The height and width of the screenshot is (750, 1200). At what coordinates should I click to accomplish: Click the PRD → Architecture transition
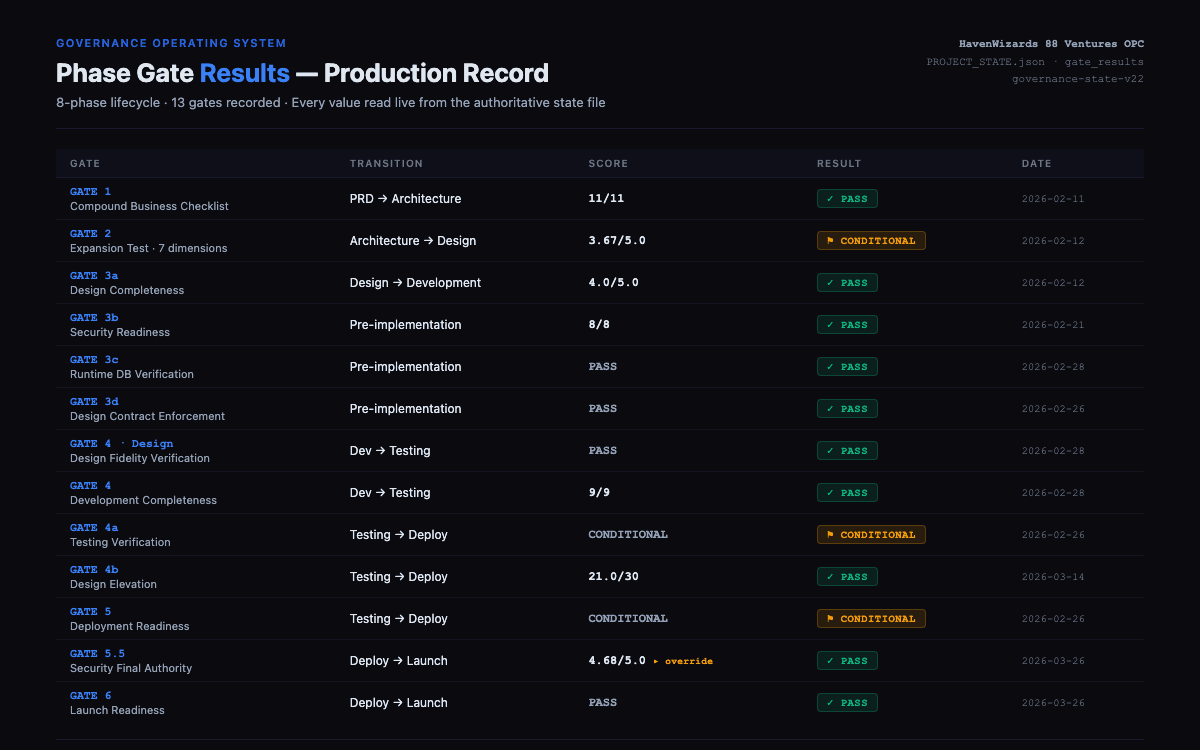point(406,199)
